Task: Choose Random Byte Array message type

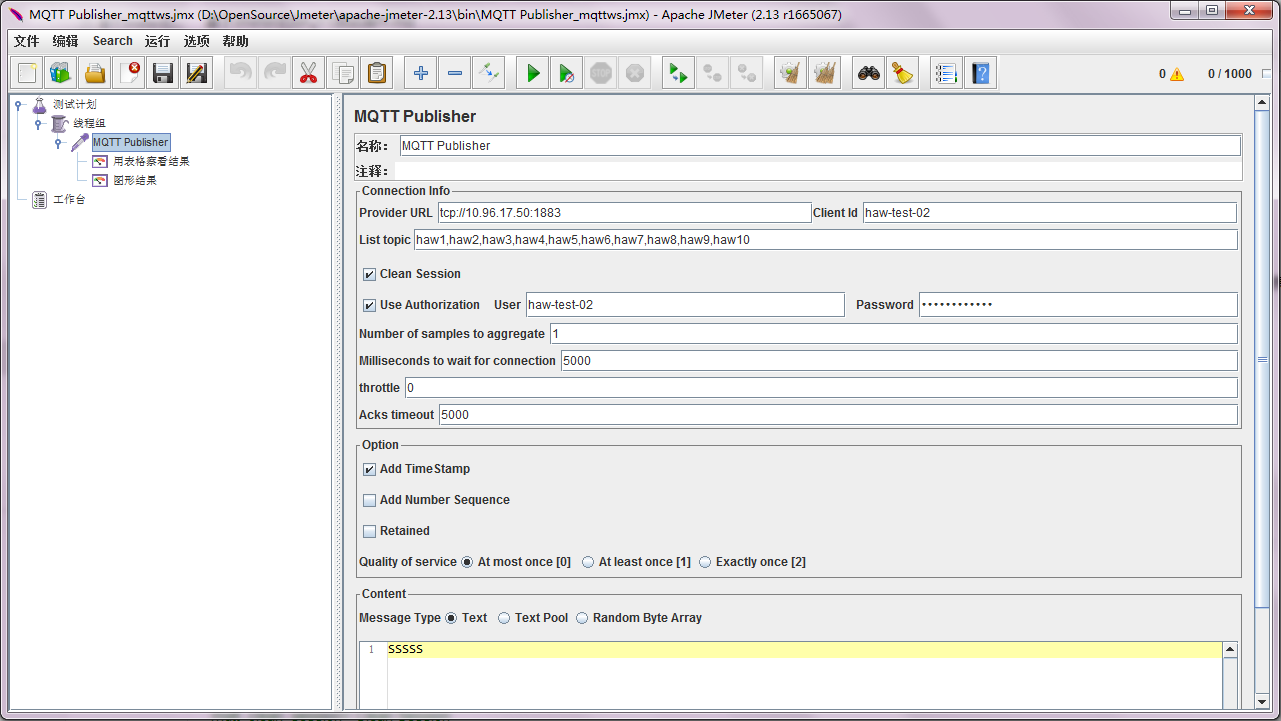Action: [x=582, y=618]
